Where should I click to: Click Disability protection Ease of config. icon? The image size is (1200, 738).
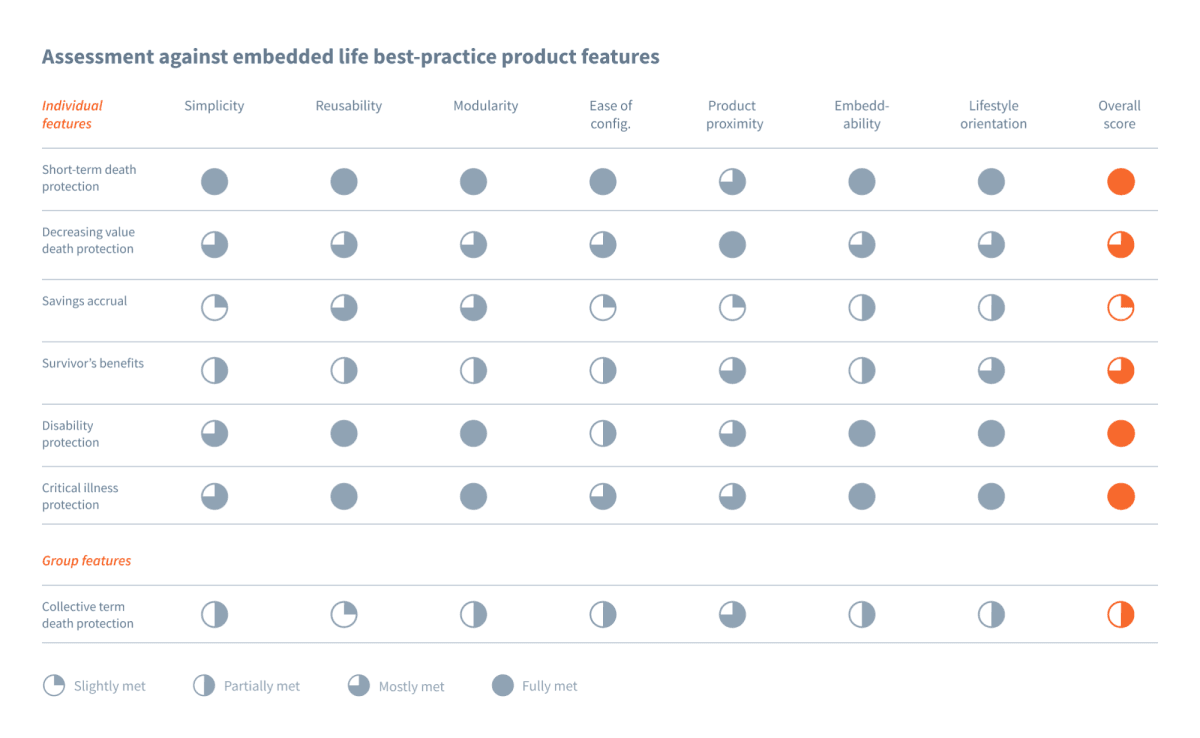tap(603, 434)
